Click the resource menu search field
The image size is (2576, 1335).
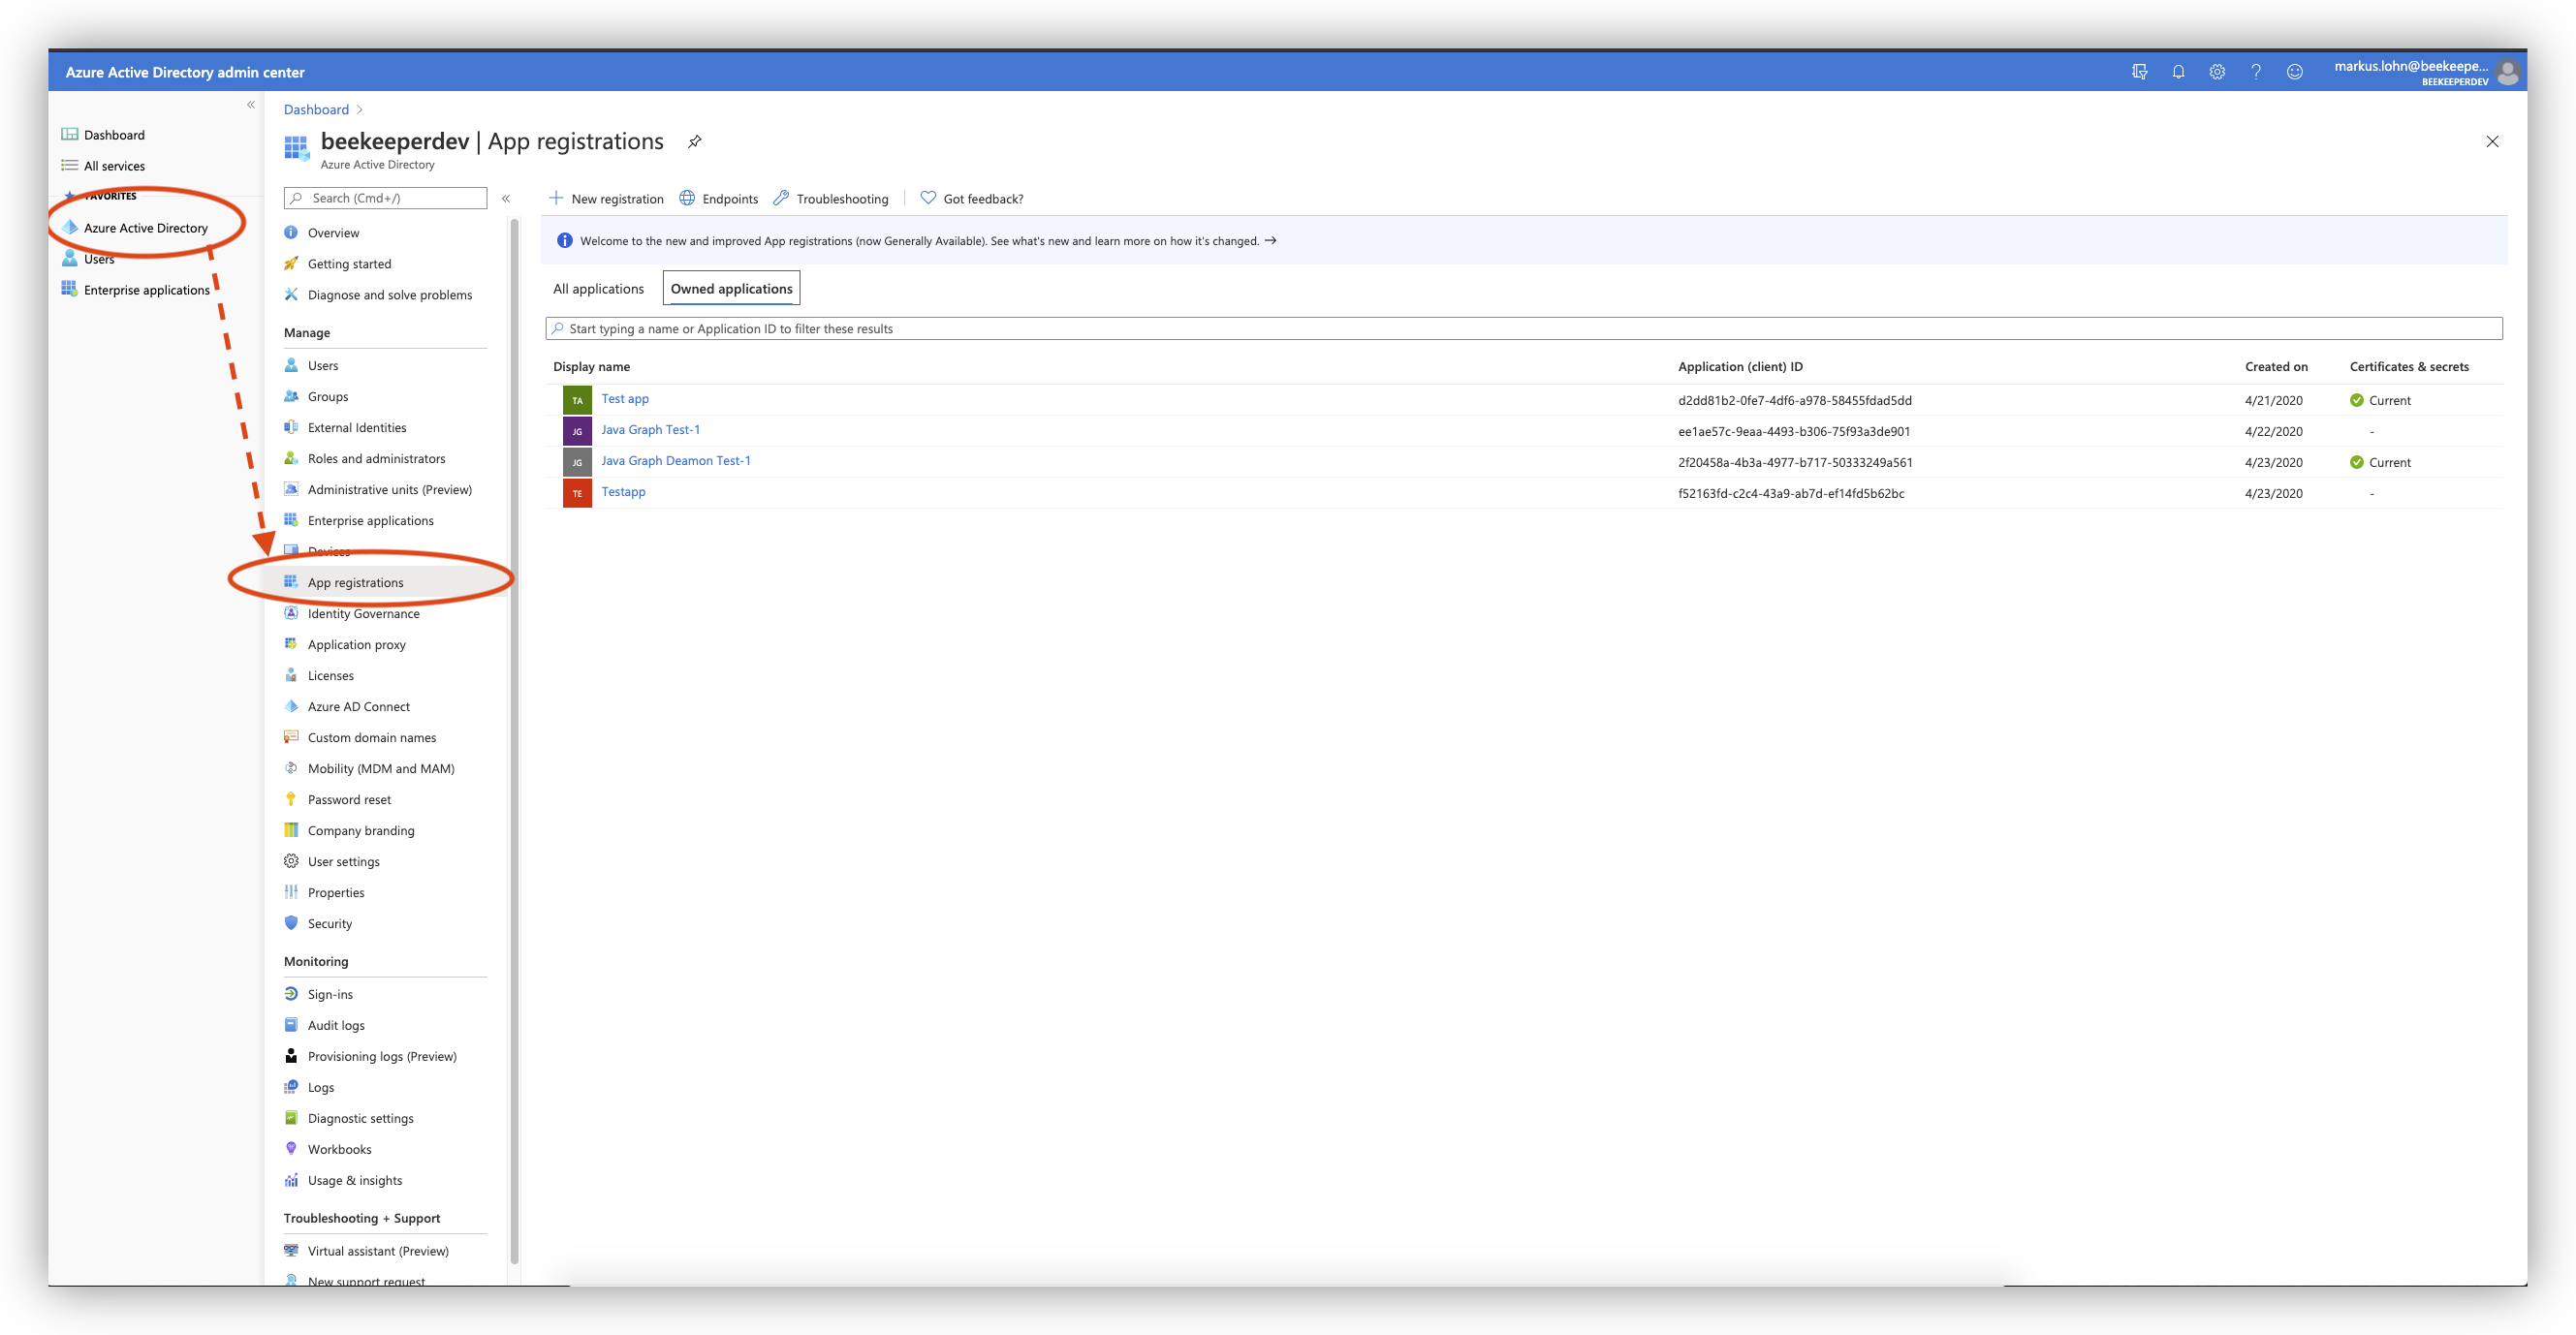[x=385, y=198]
